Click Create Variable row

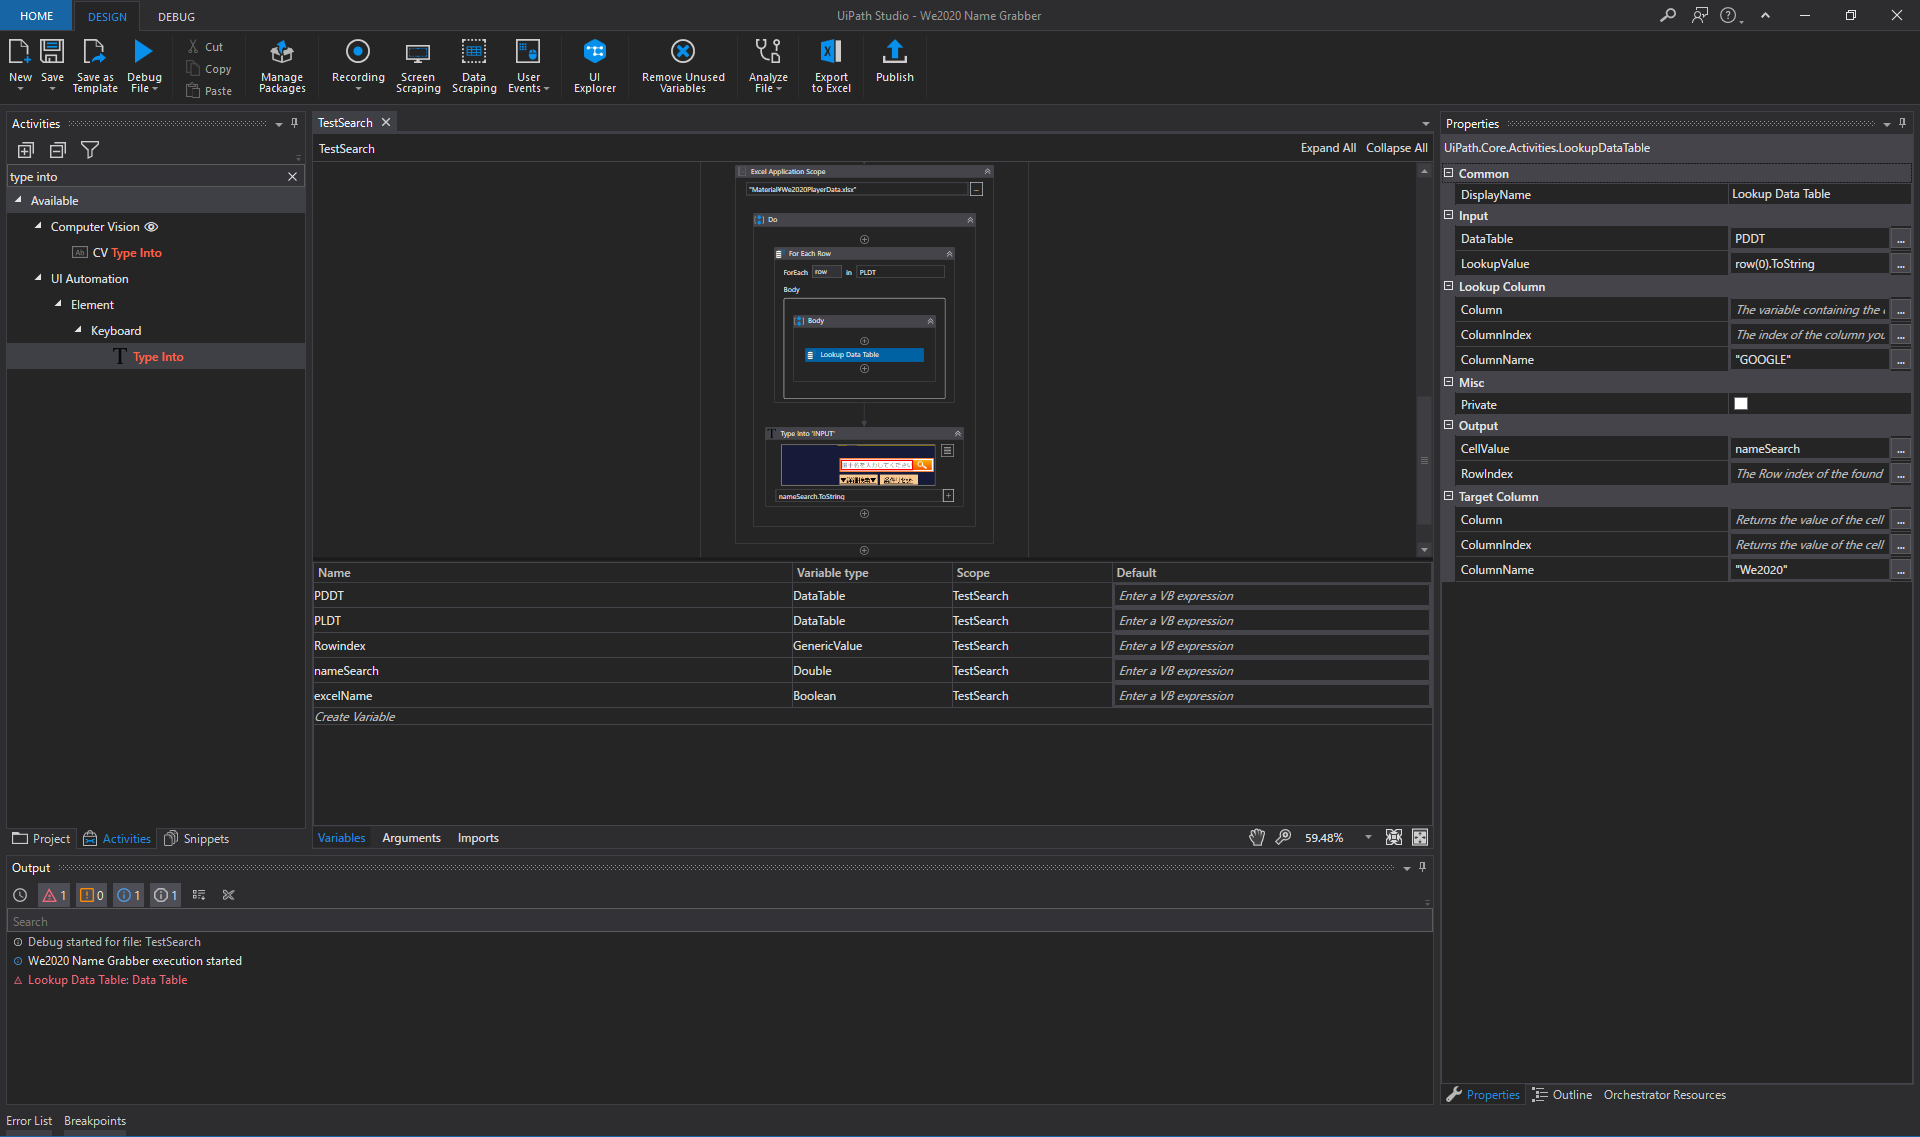[355, 717]
